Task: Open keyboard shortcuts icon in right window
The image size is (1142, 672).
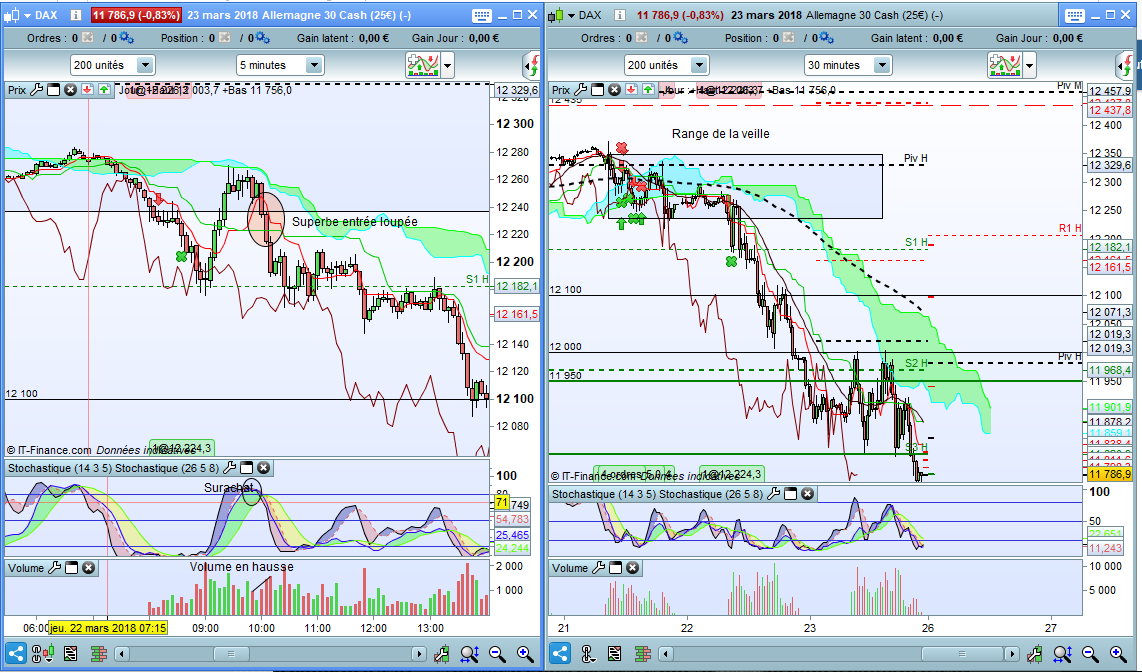Action: [x=1074, y=15]
